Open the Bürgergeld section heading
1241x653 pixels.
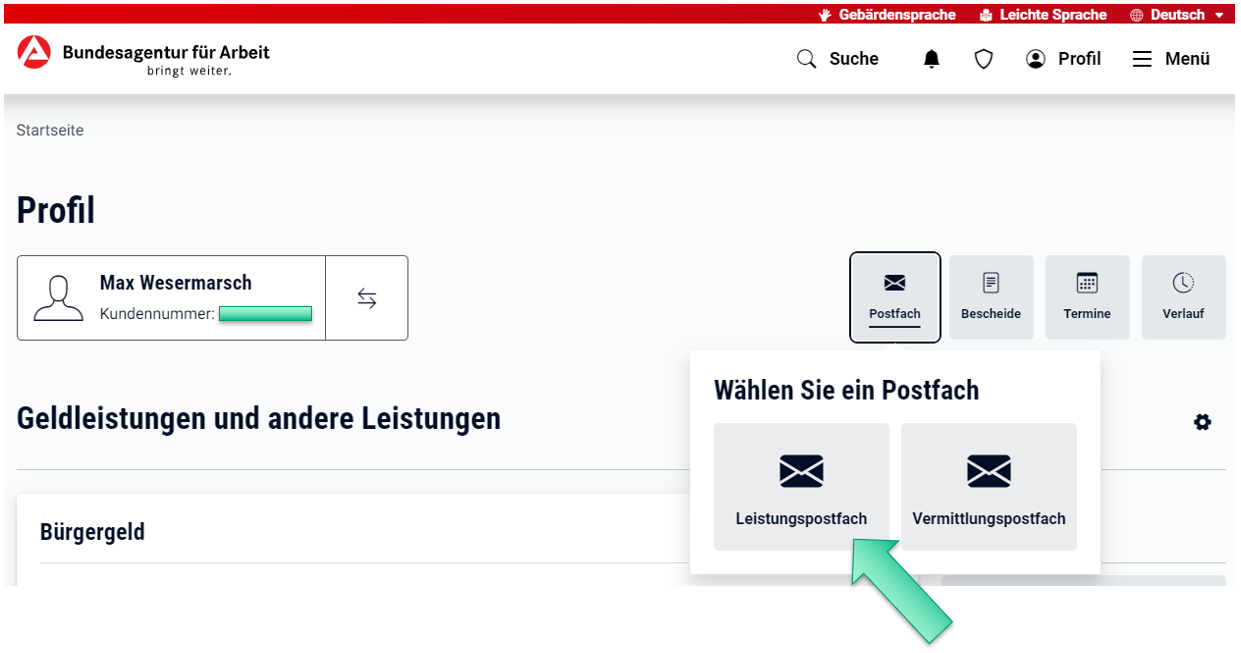[x=92, y=531]
